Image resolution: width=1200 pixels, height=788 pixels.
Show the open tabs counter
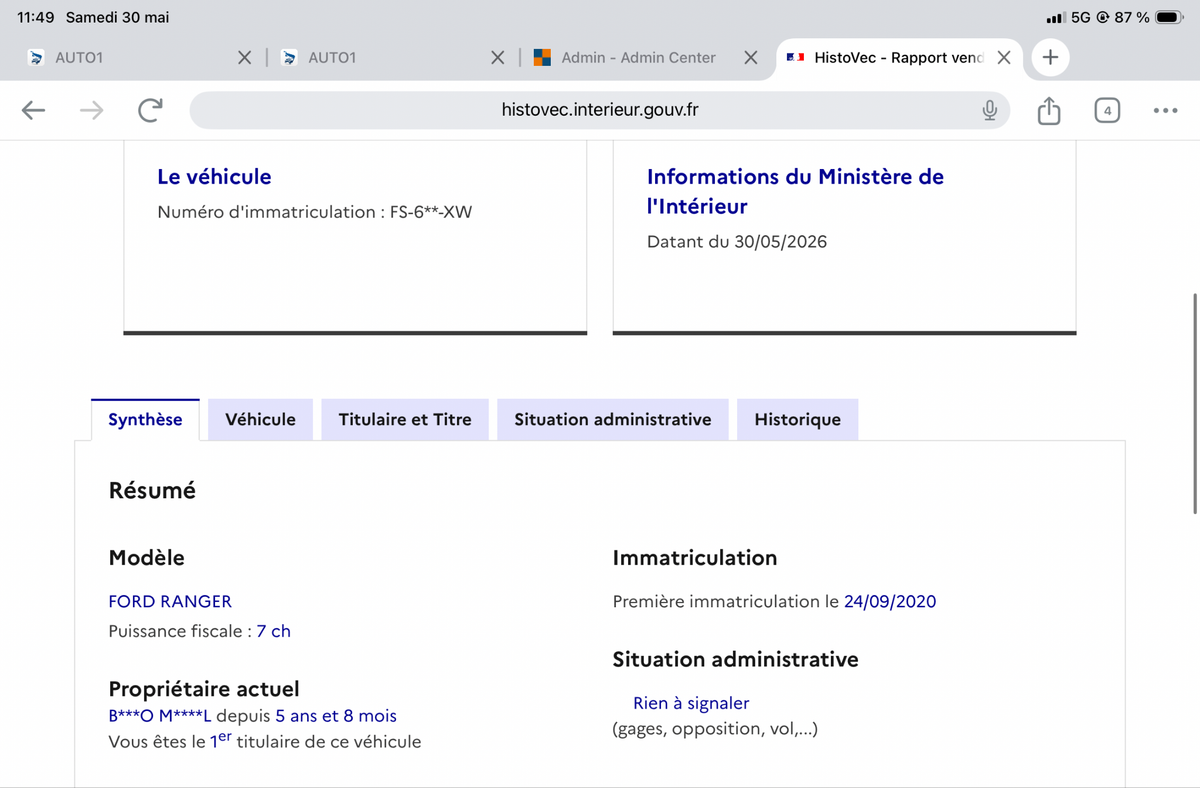point(1107,110)
